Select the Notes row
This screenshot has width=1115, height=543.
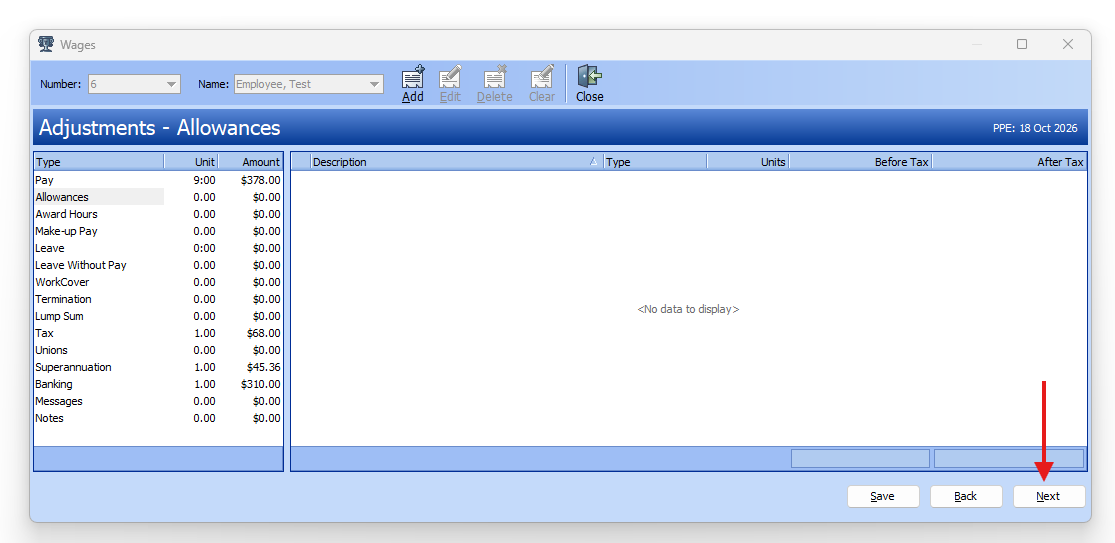pyautogui.click(x=158, y=419)
